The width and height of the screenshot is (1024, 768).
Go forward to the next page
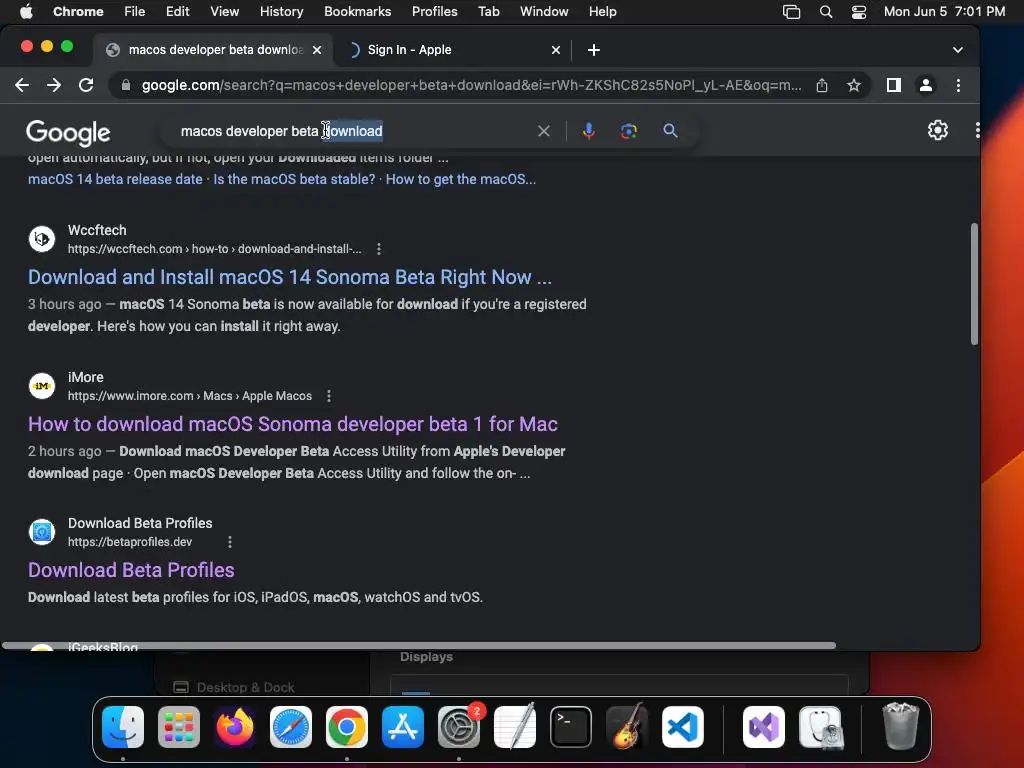click(54, 85)
